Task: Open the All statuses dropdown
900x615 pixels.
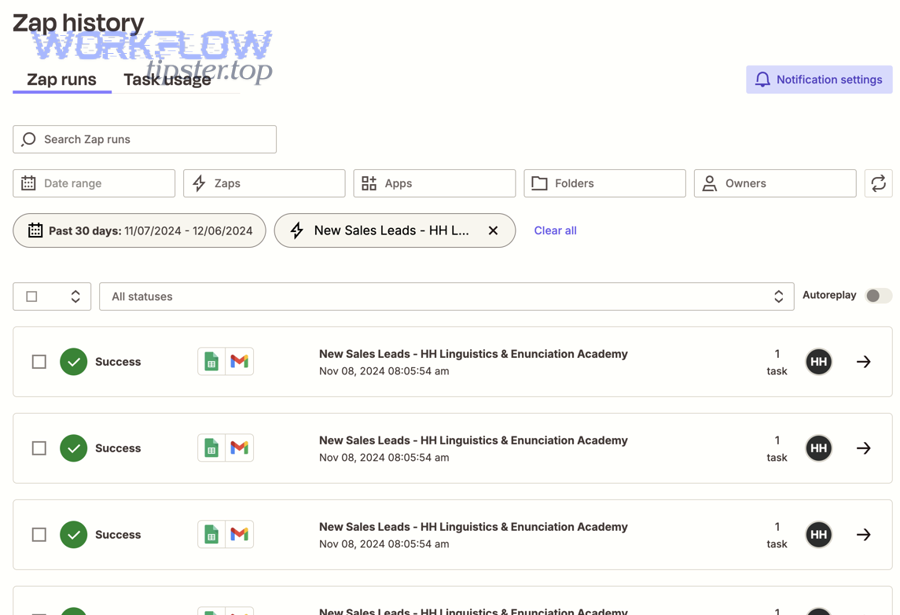Action: coord(447,296)
